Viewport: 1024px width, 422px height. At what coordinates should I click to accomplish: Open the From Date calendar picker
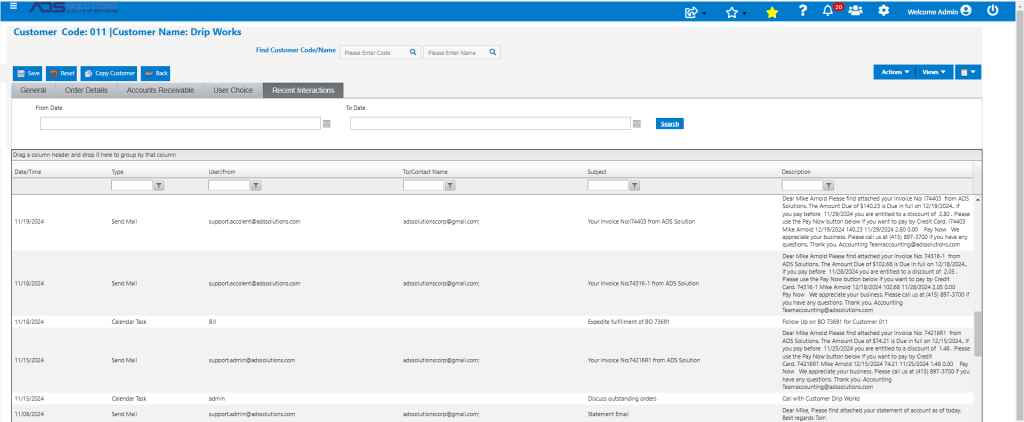(x=327, y=123)
